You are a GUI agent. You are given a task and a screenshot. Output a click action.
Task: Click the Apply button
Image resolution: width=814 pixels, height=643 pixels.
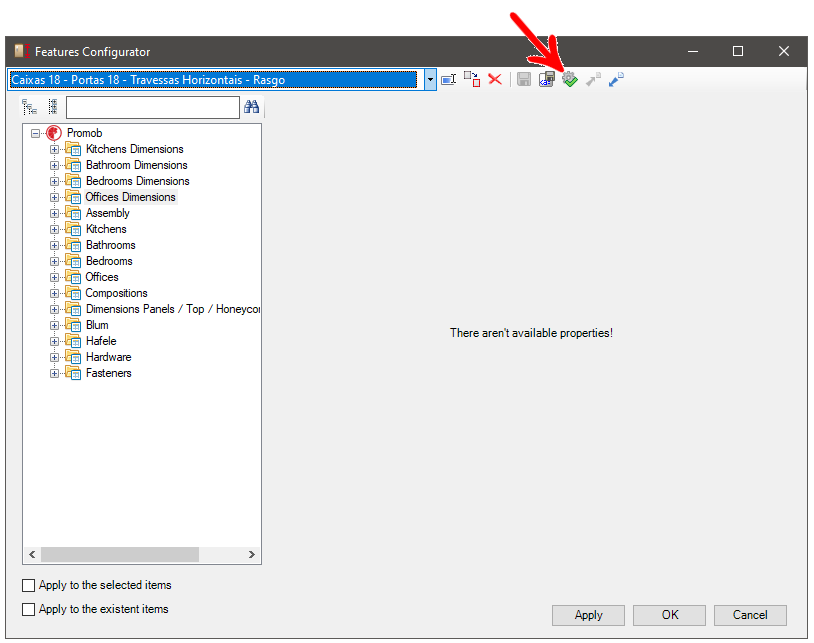(x=588, y=615)
